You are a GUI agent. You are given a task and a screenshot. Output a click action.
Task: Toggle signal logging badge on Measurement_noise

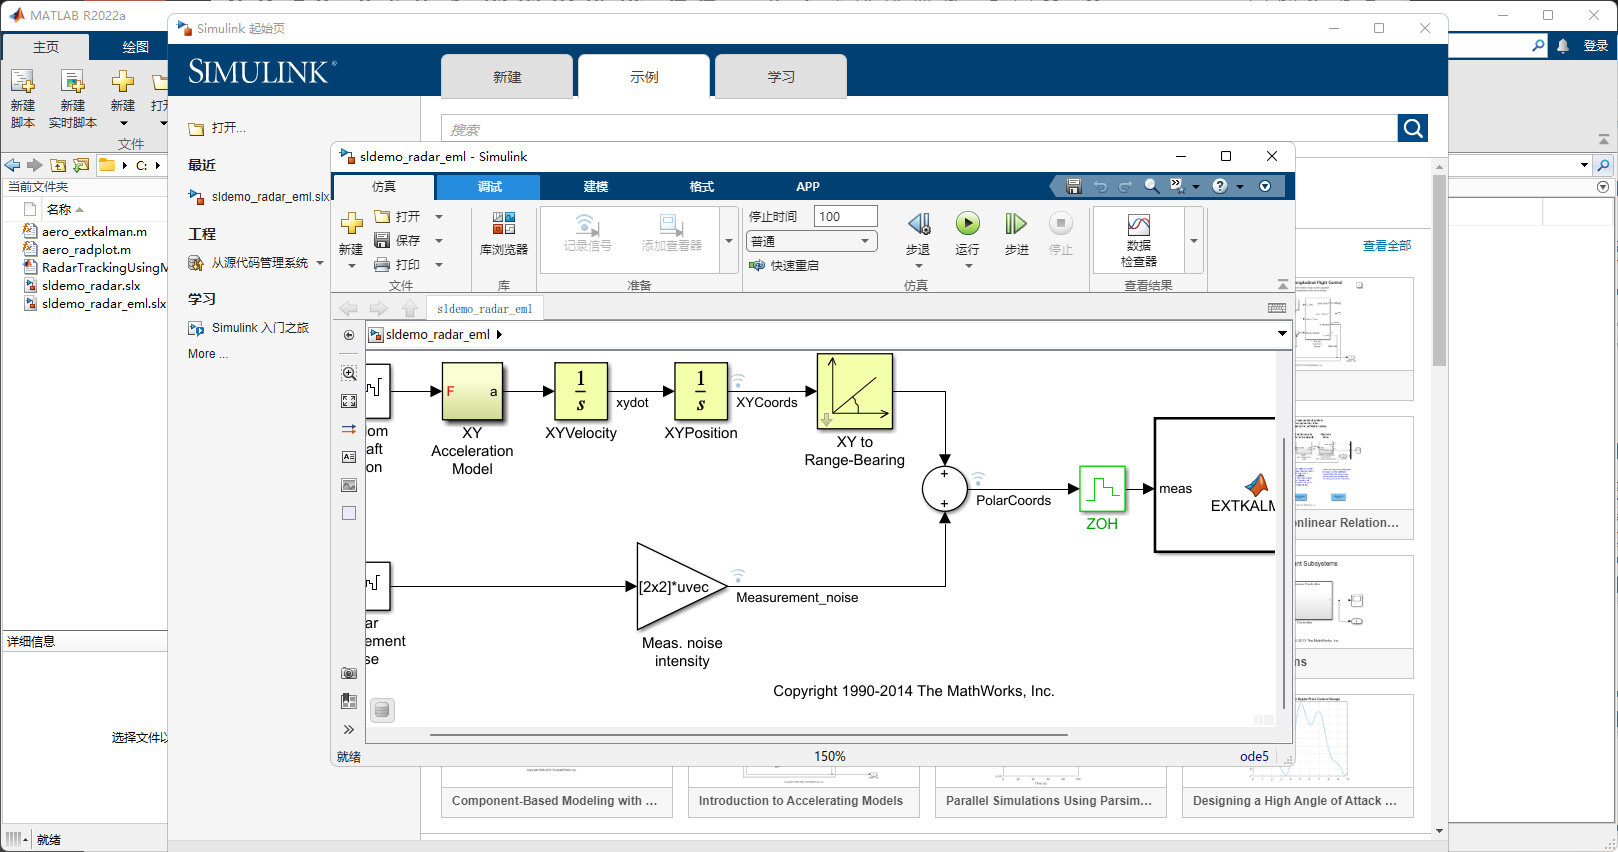pos(738,576)
